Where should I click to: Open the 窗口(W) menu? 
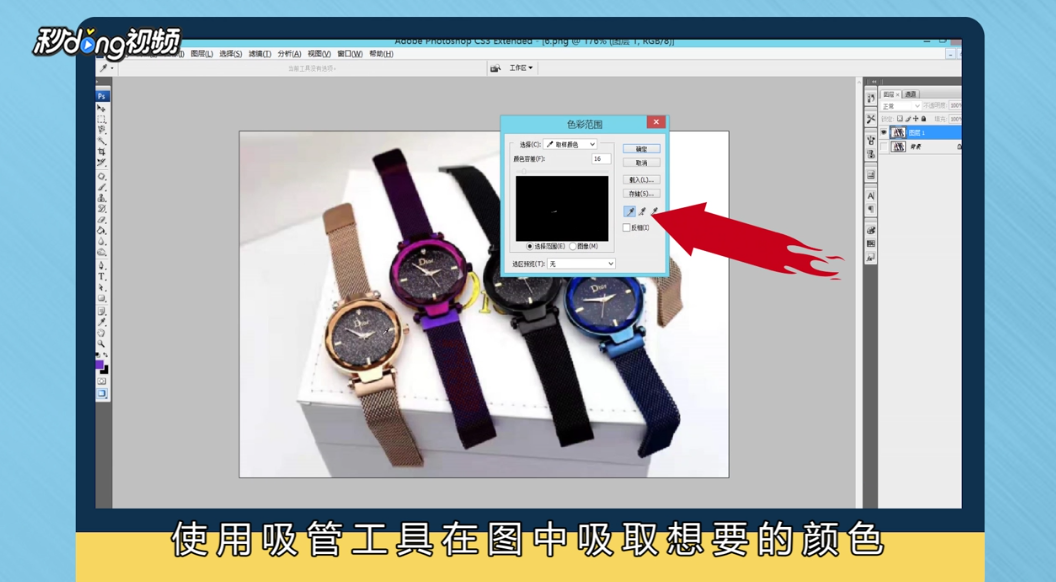coord(350,54)
